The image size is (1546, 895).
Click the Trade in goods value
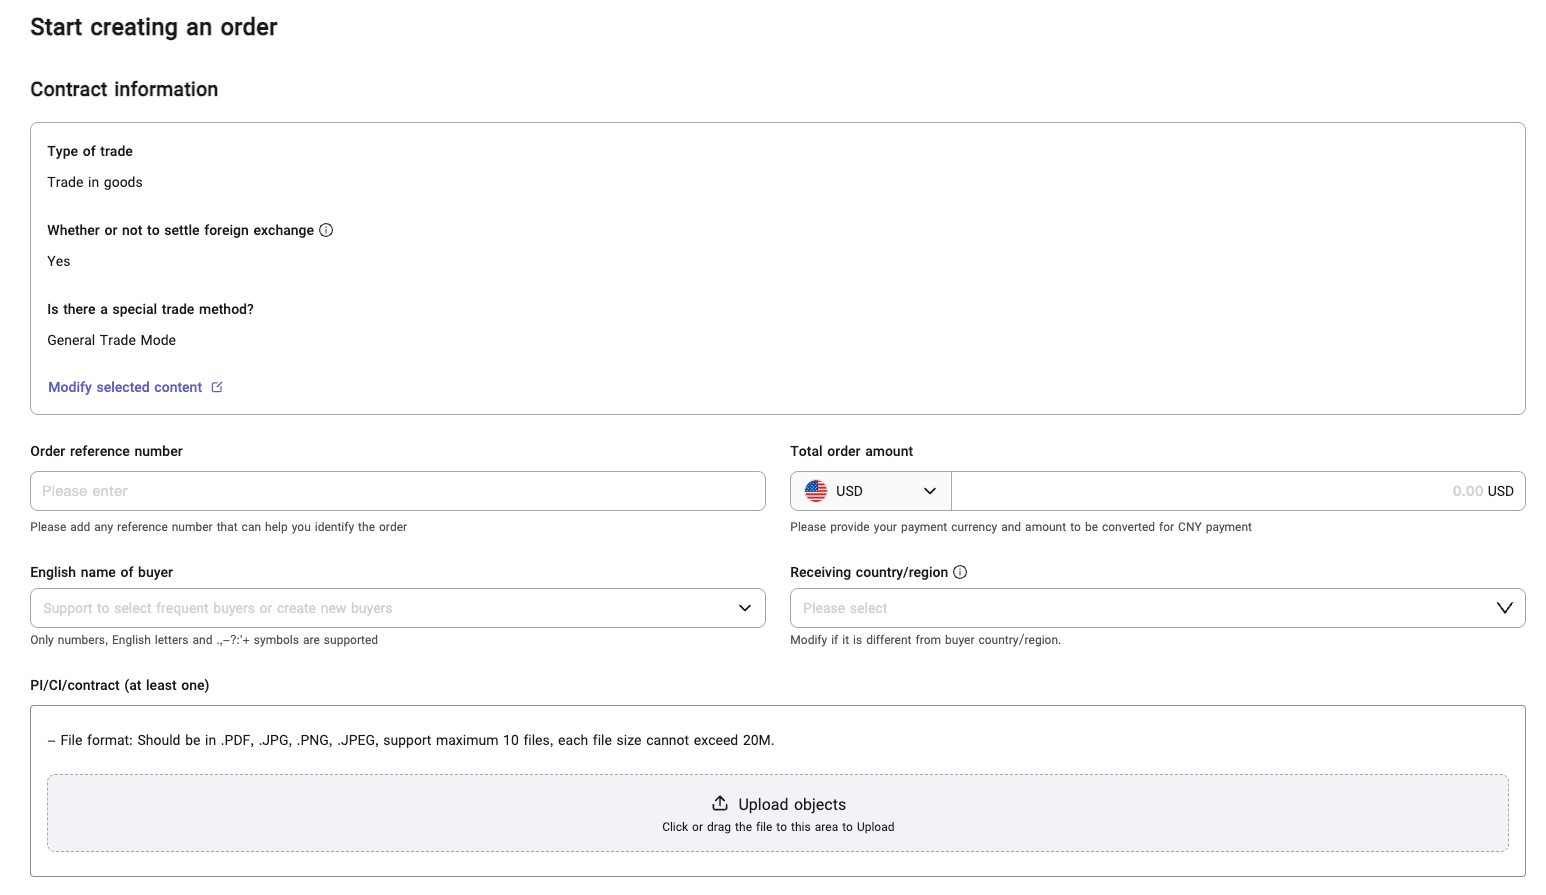pyautogui.click(x=95, y=182)
